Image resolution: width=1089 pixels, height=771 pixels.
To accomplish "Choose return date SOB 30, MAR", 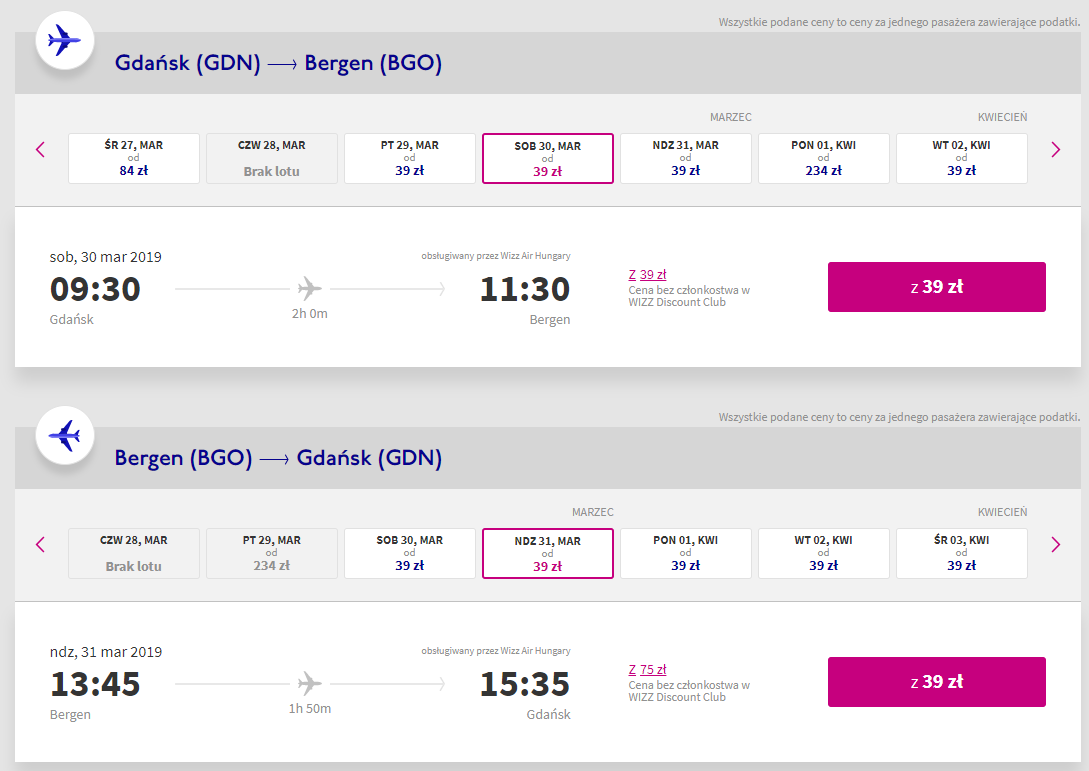I will [410, 553].
